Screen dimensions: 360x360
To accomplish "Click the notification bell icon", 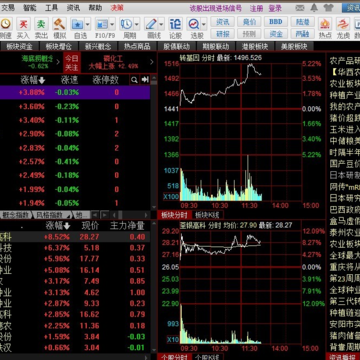I will click(x=314, y=8).
